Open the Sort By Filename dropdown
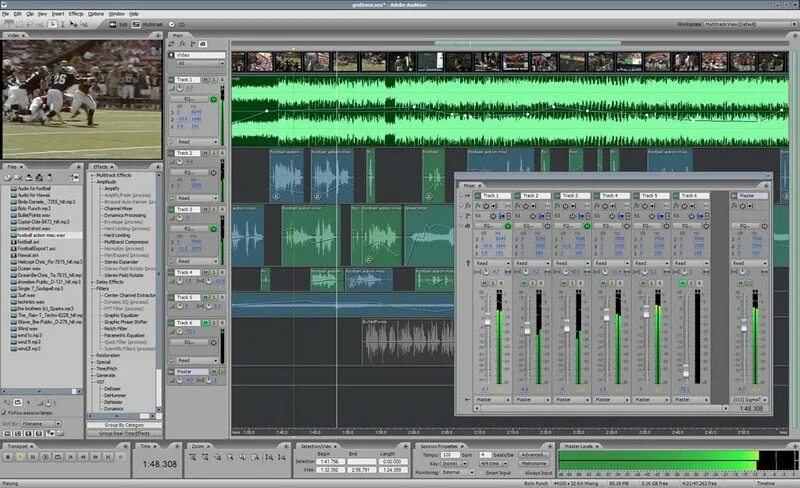Viewport: 800px width, 488px height. [41, 424]
